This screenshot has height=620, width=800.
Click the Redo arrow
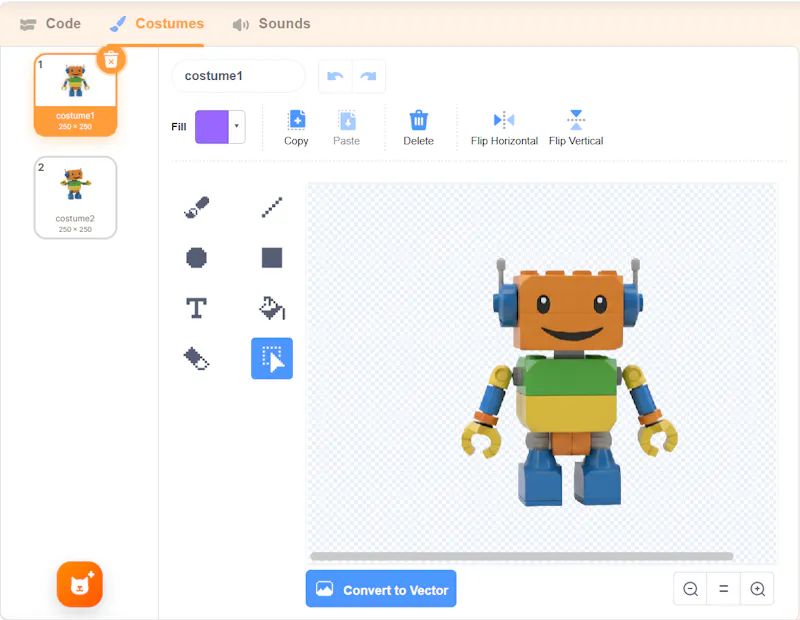[x=368, y=77]
